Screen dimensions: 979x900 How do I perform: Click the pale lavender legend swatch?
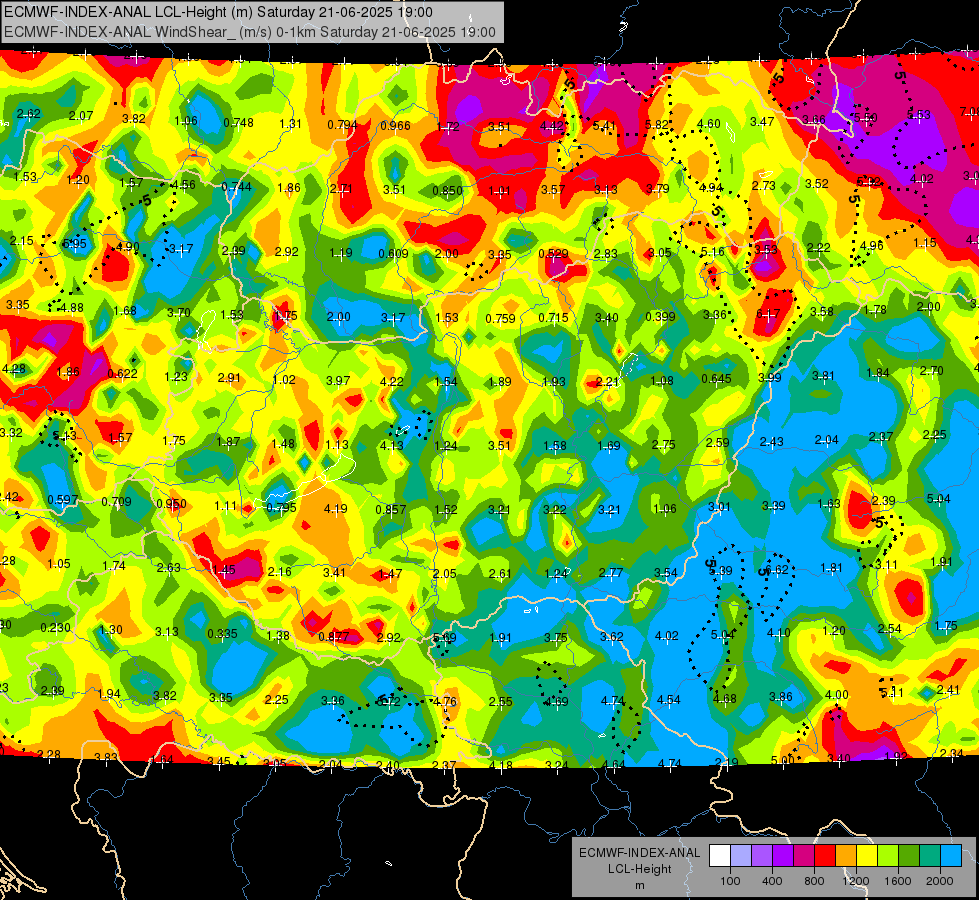741,855
